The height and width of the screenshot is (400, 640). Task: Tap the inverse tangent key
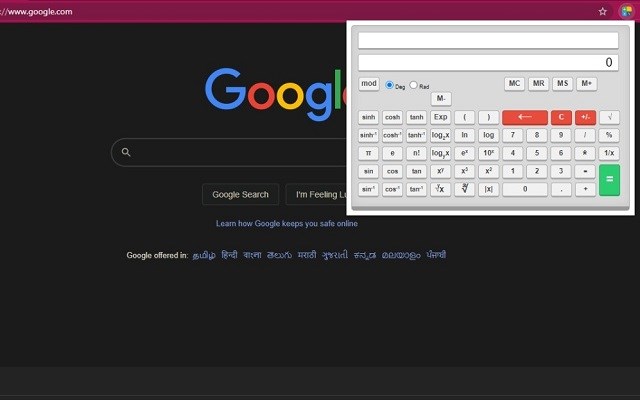point(416,189)
